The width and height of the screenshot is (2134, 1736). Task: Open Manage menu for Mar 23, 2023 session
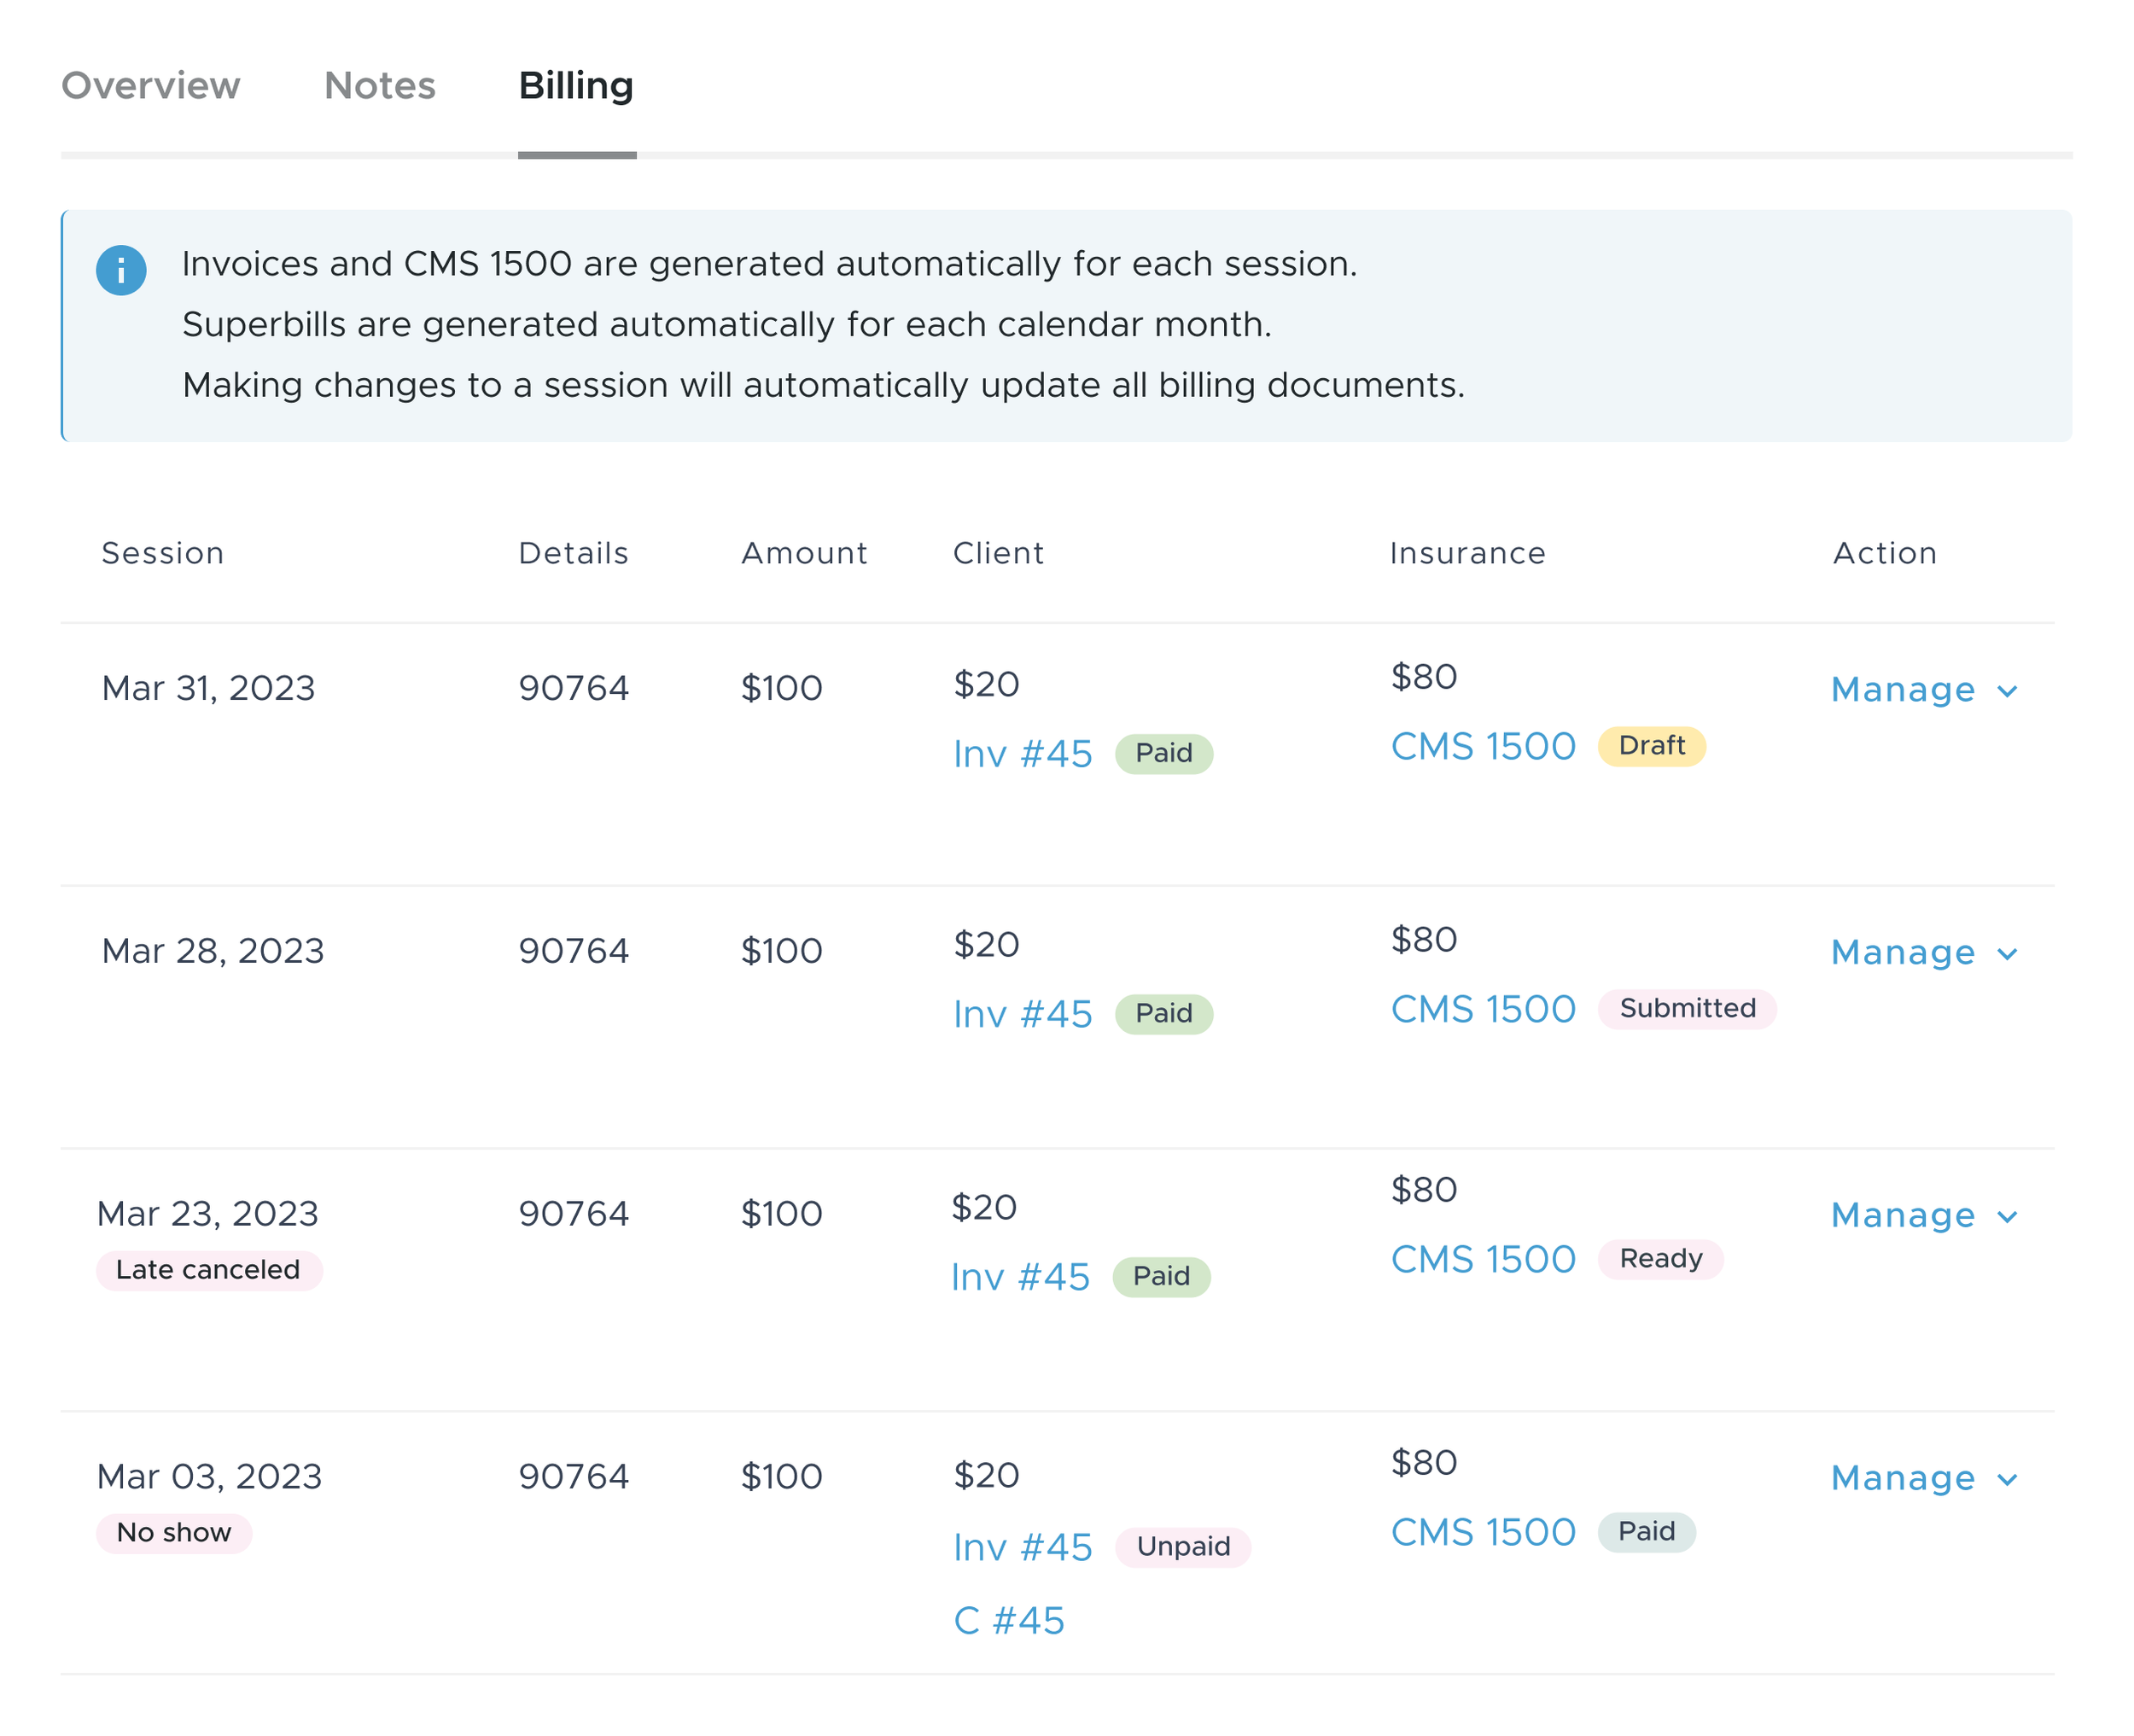1925,1216
